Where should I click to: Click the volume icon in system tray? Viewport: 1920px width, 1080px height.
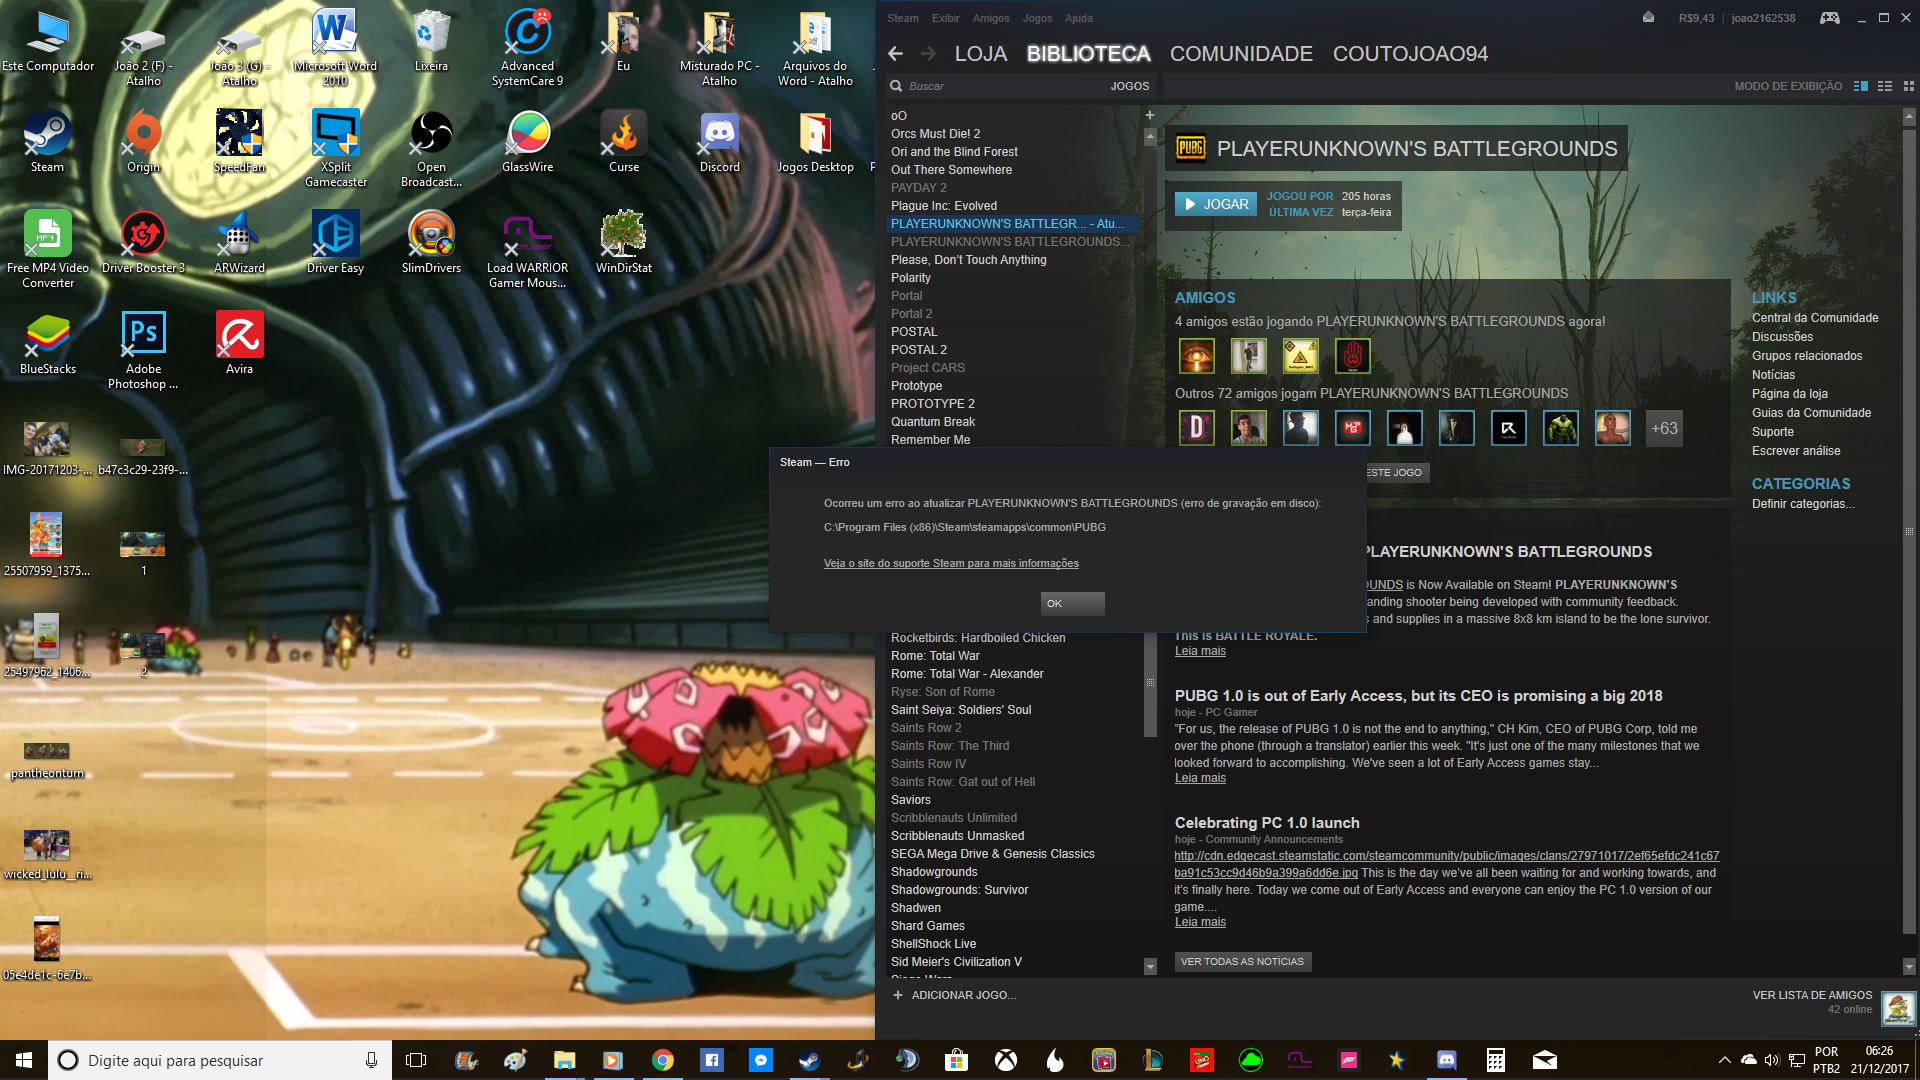coord(1772,1060)
